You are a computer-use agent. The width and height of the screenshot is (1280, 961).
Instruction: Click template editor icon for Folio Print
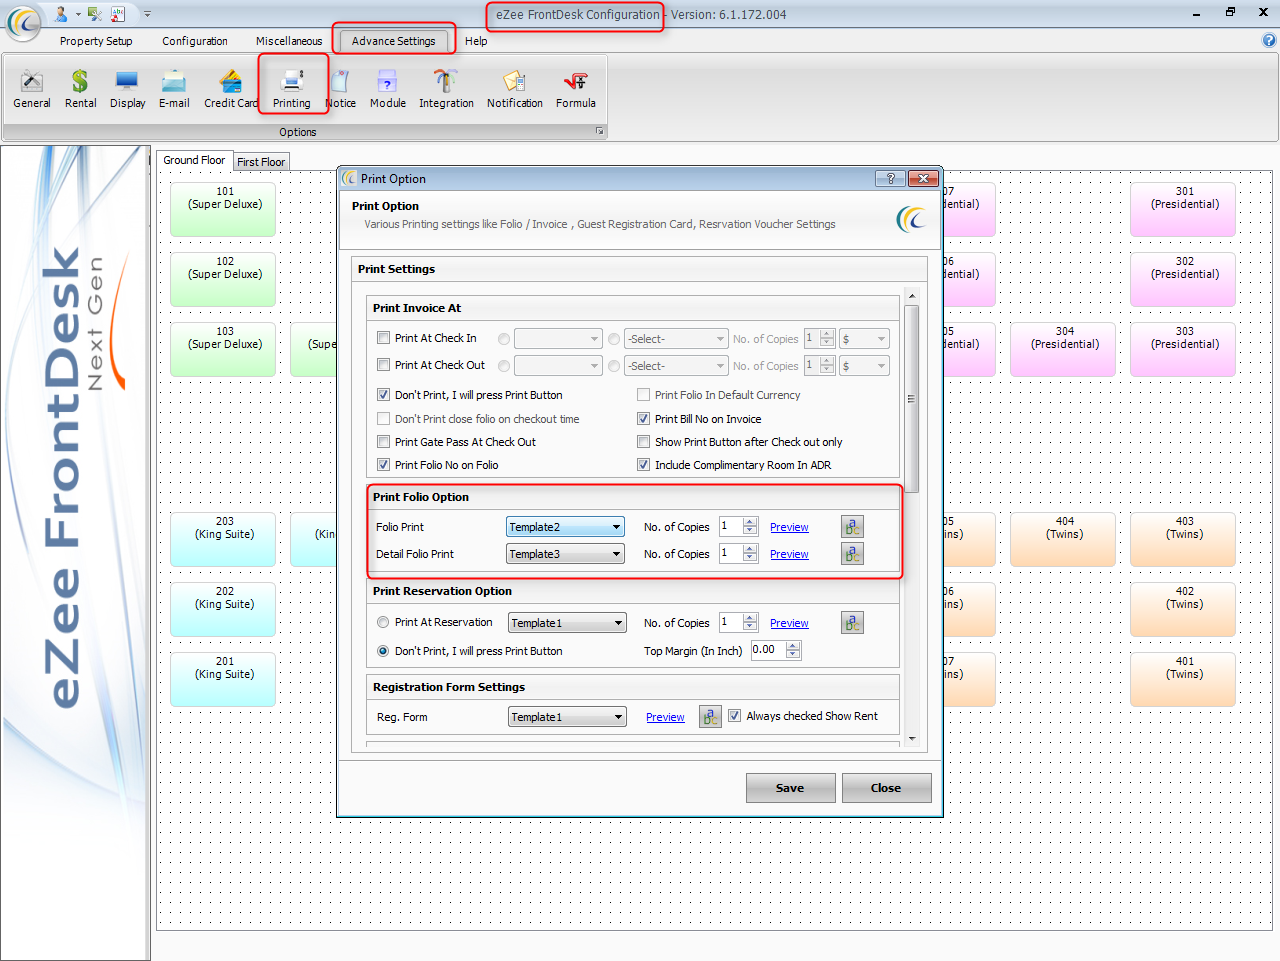[x=852, y=527]
